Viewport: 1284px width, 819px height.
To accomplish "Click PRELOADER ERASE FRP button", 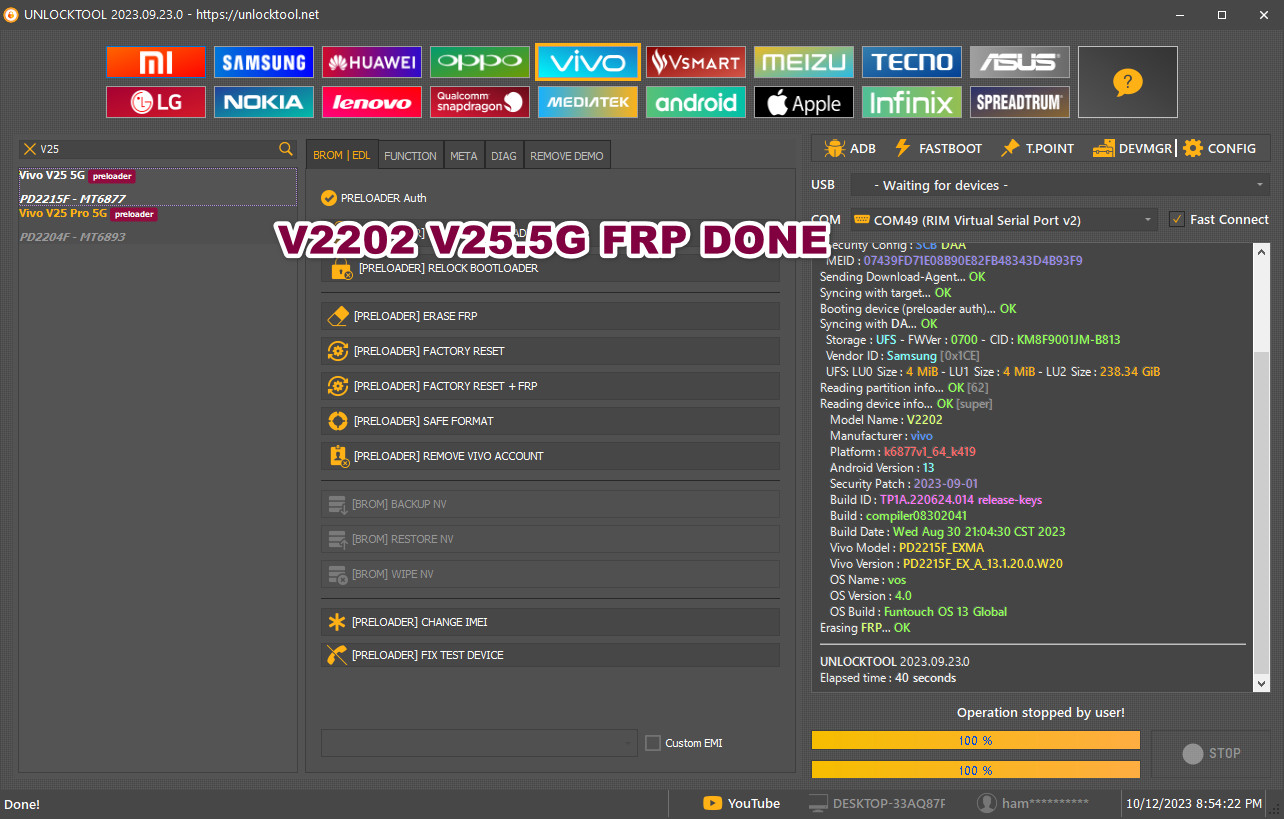I will (550, 316).
